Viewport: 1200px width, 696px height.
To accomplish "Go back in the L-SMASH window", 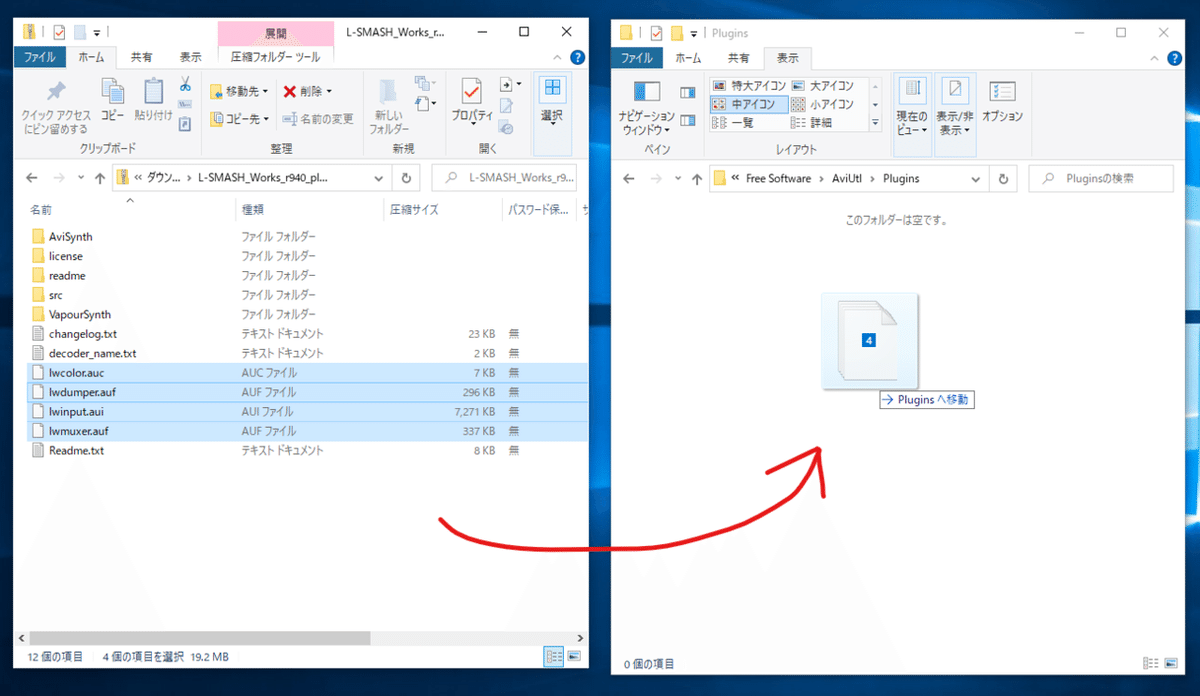I will (32, 178).
